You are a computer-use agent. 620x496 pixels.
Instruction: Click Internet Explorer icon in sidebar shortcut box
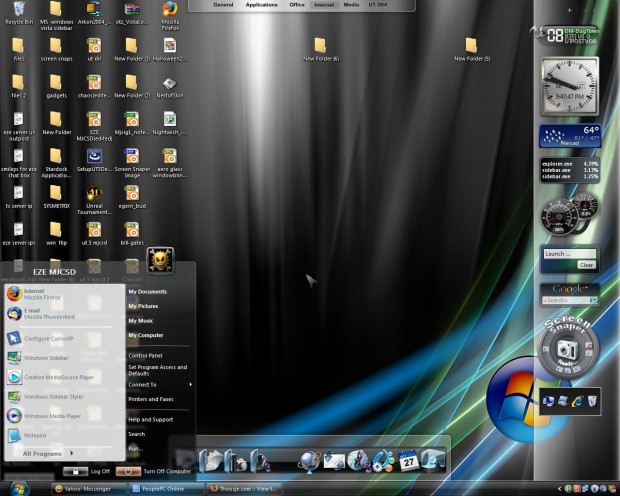577,401
